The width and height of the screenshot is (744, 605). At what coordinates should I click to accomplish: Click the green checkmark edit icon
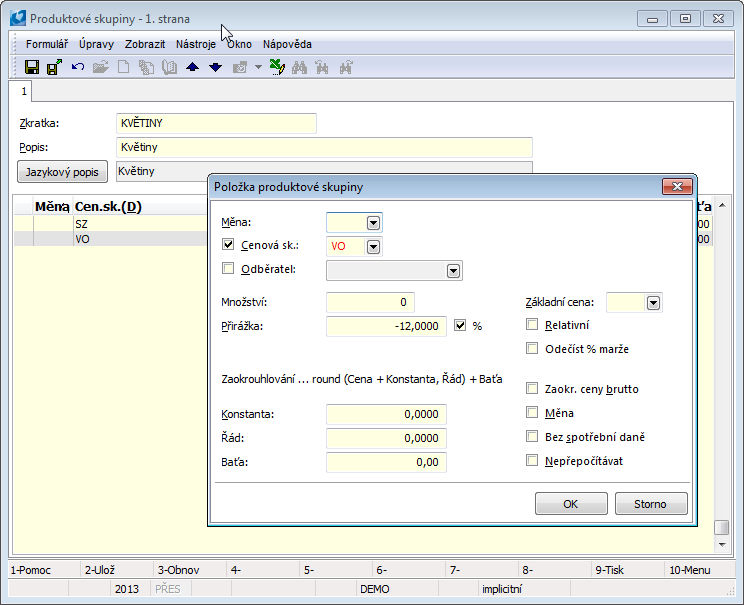pos(277,67)
